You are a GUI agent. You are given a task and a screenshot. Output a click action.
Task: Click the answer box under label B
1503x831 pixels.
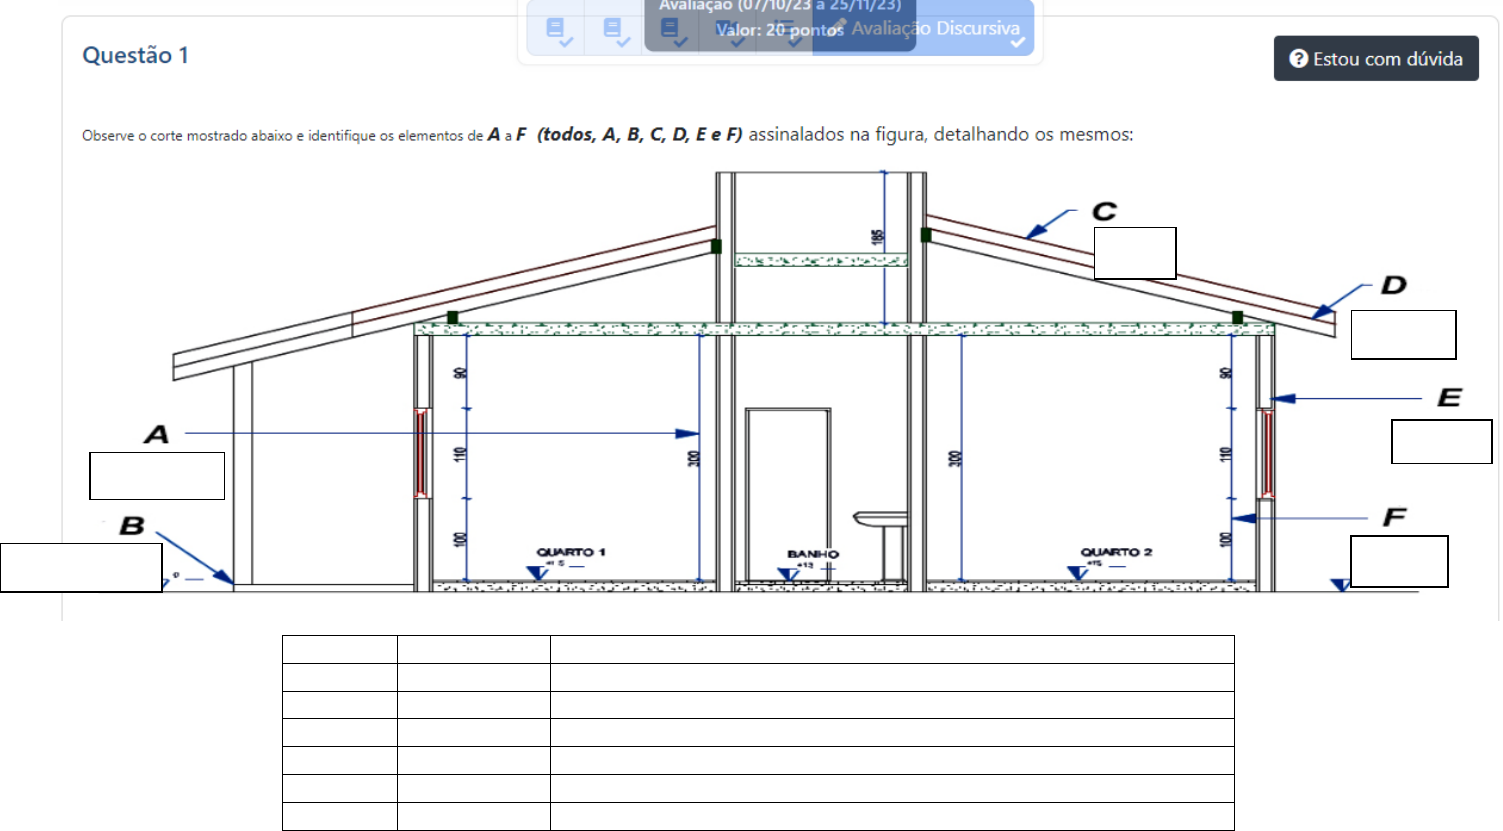[81, 568]
